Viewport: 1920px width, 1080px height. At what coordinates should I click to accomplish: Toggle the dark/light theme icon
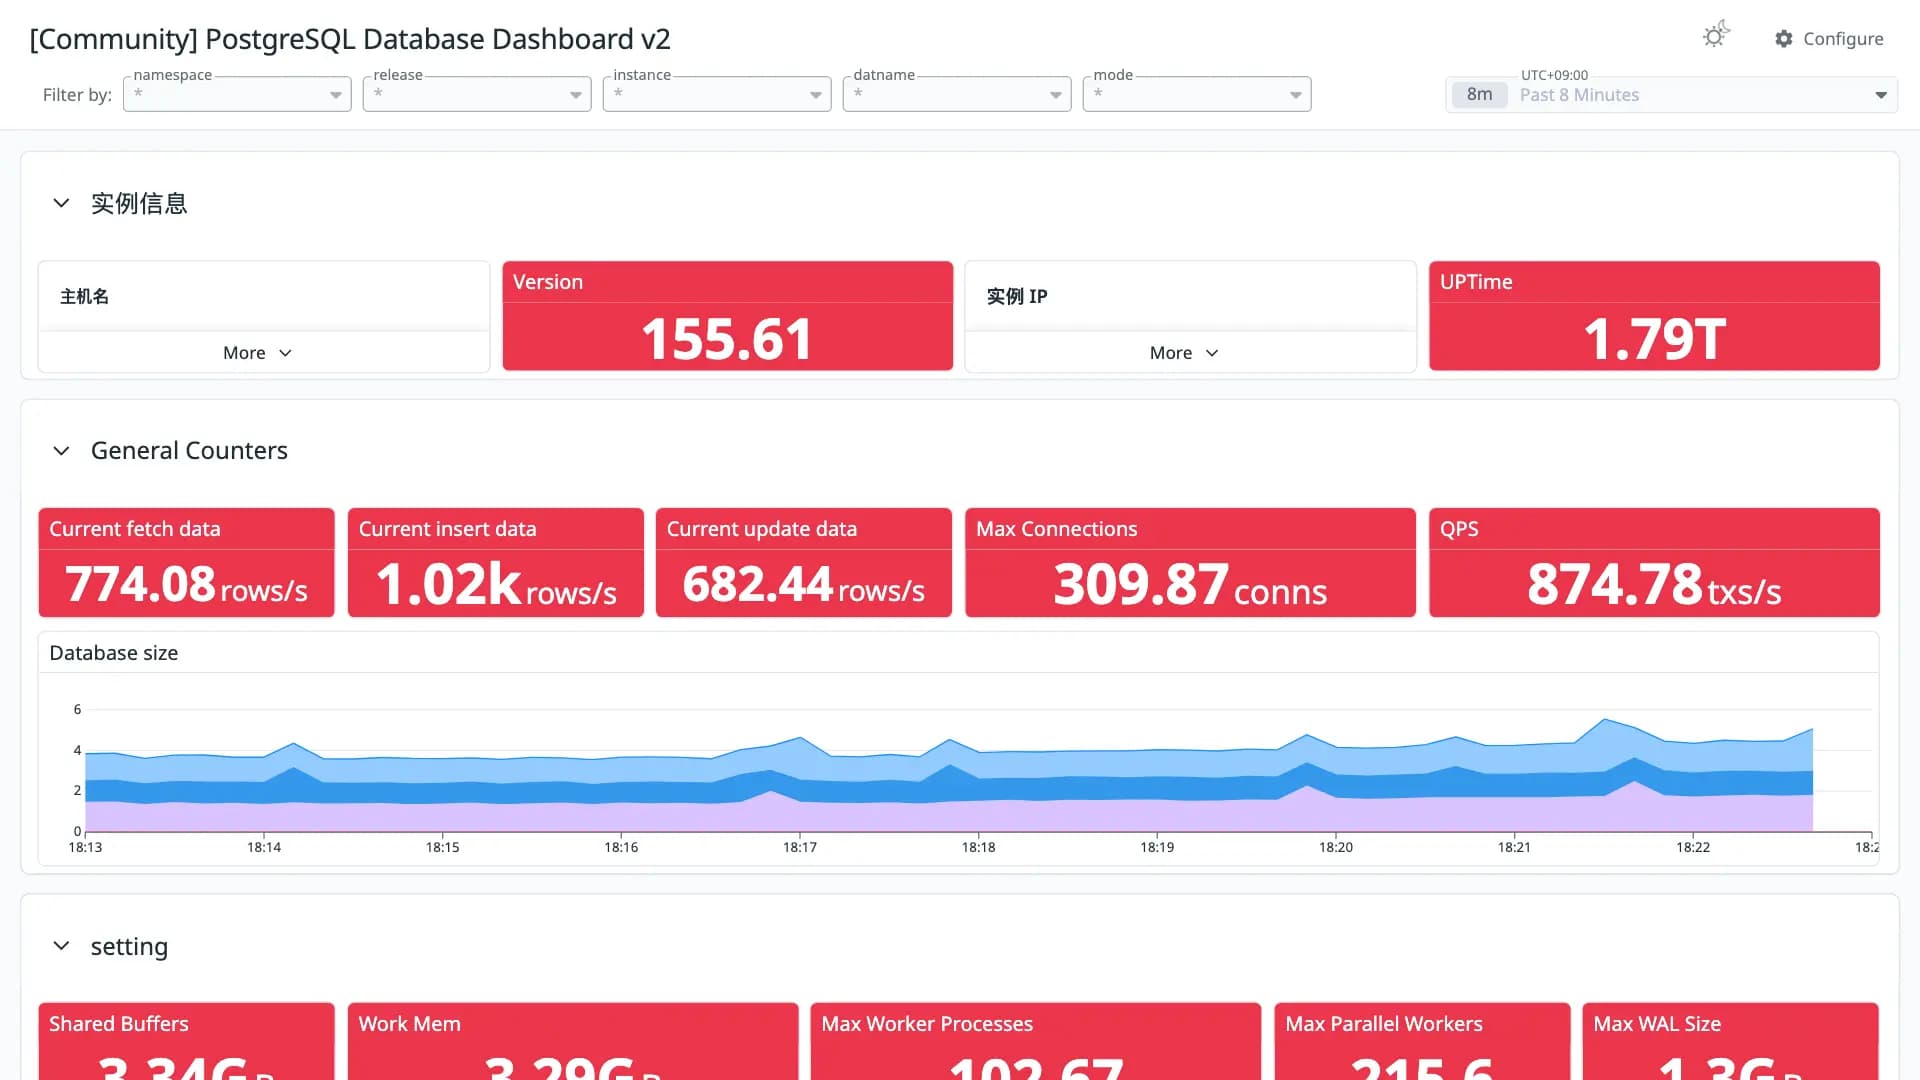click(1716, 36)
